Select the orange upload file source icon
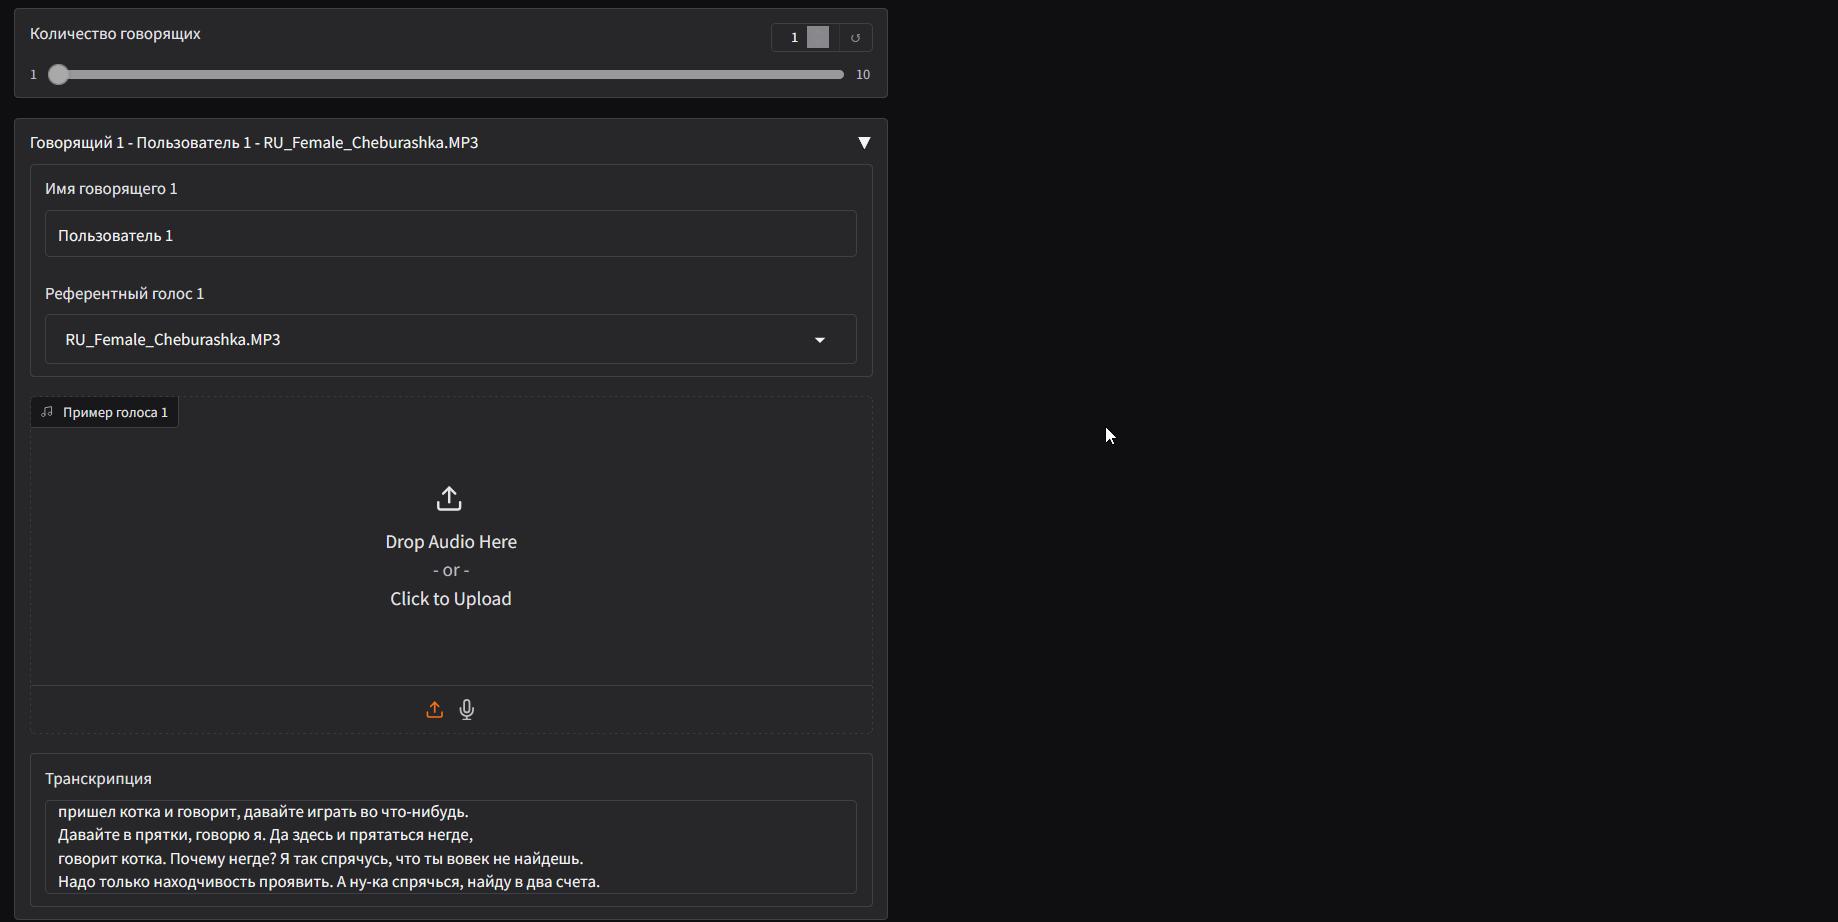 tap(434, 710)
